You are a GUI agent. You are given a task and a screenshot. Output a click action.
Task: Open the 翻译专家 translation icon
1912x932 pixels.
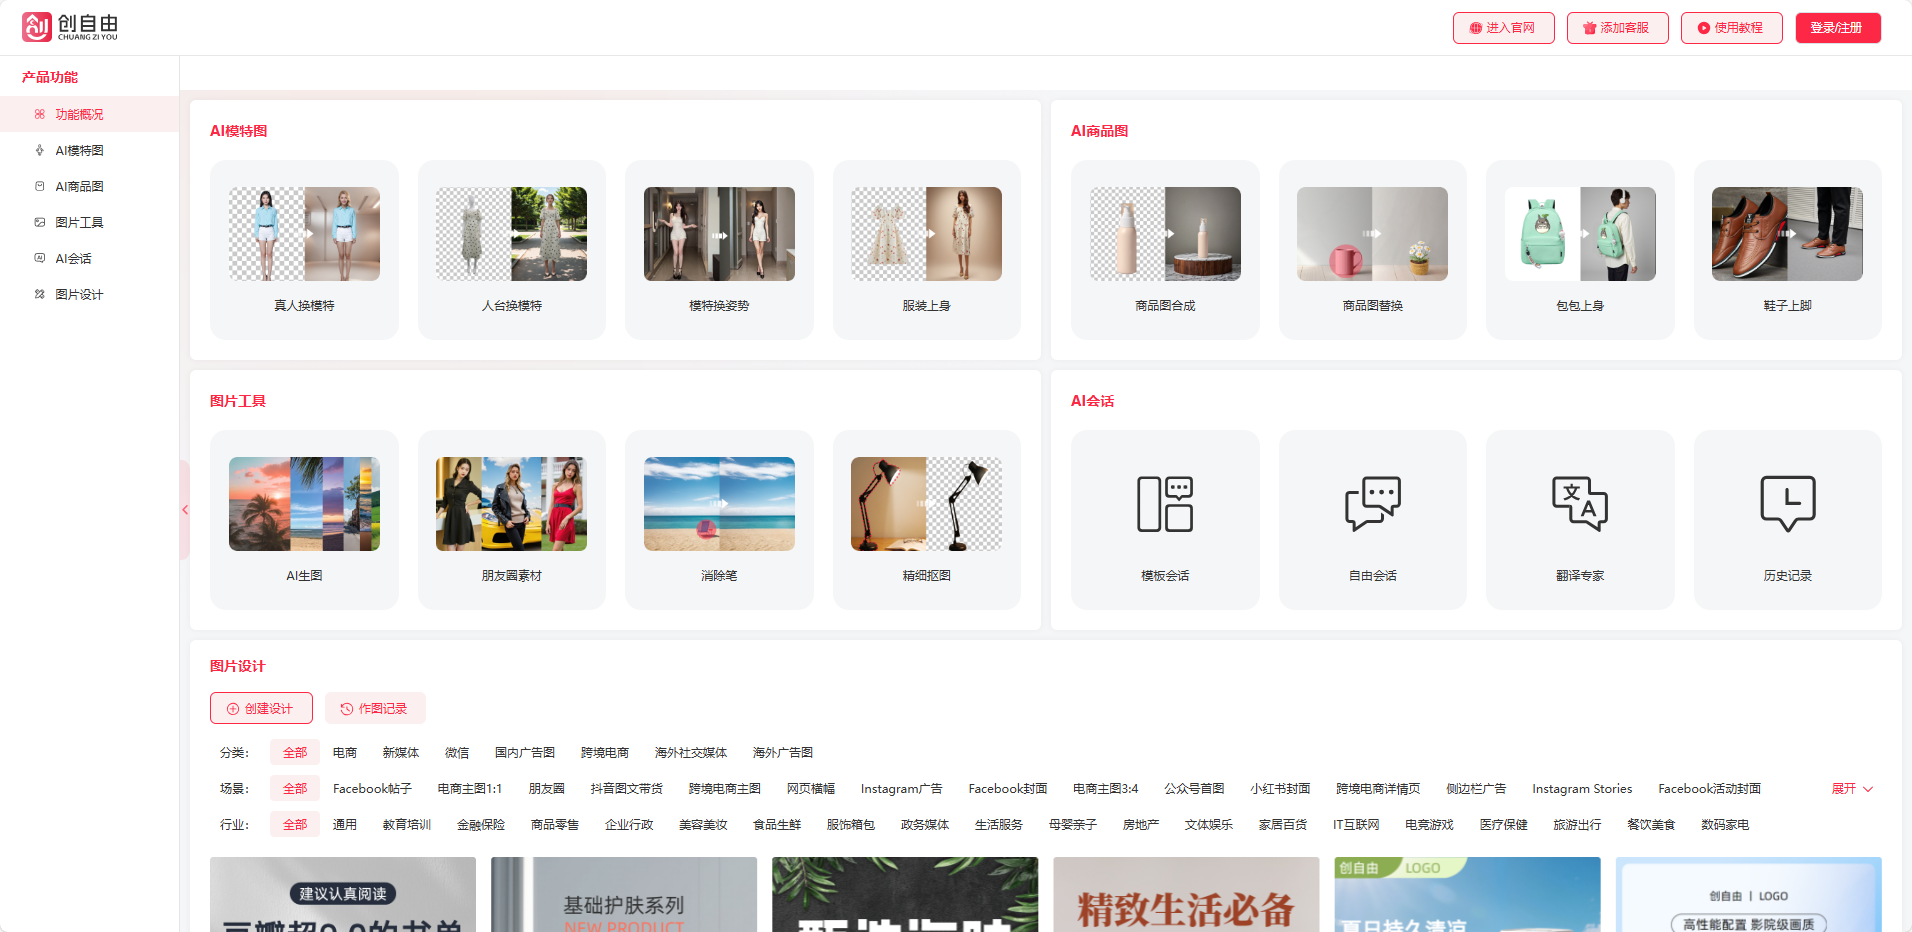tap(1580, 504)
